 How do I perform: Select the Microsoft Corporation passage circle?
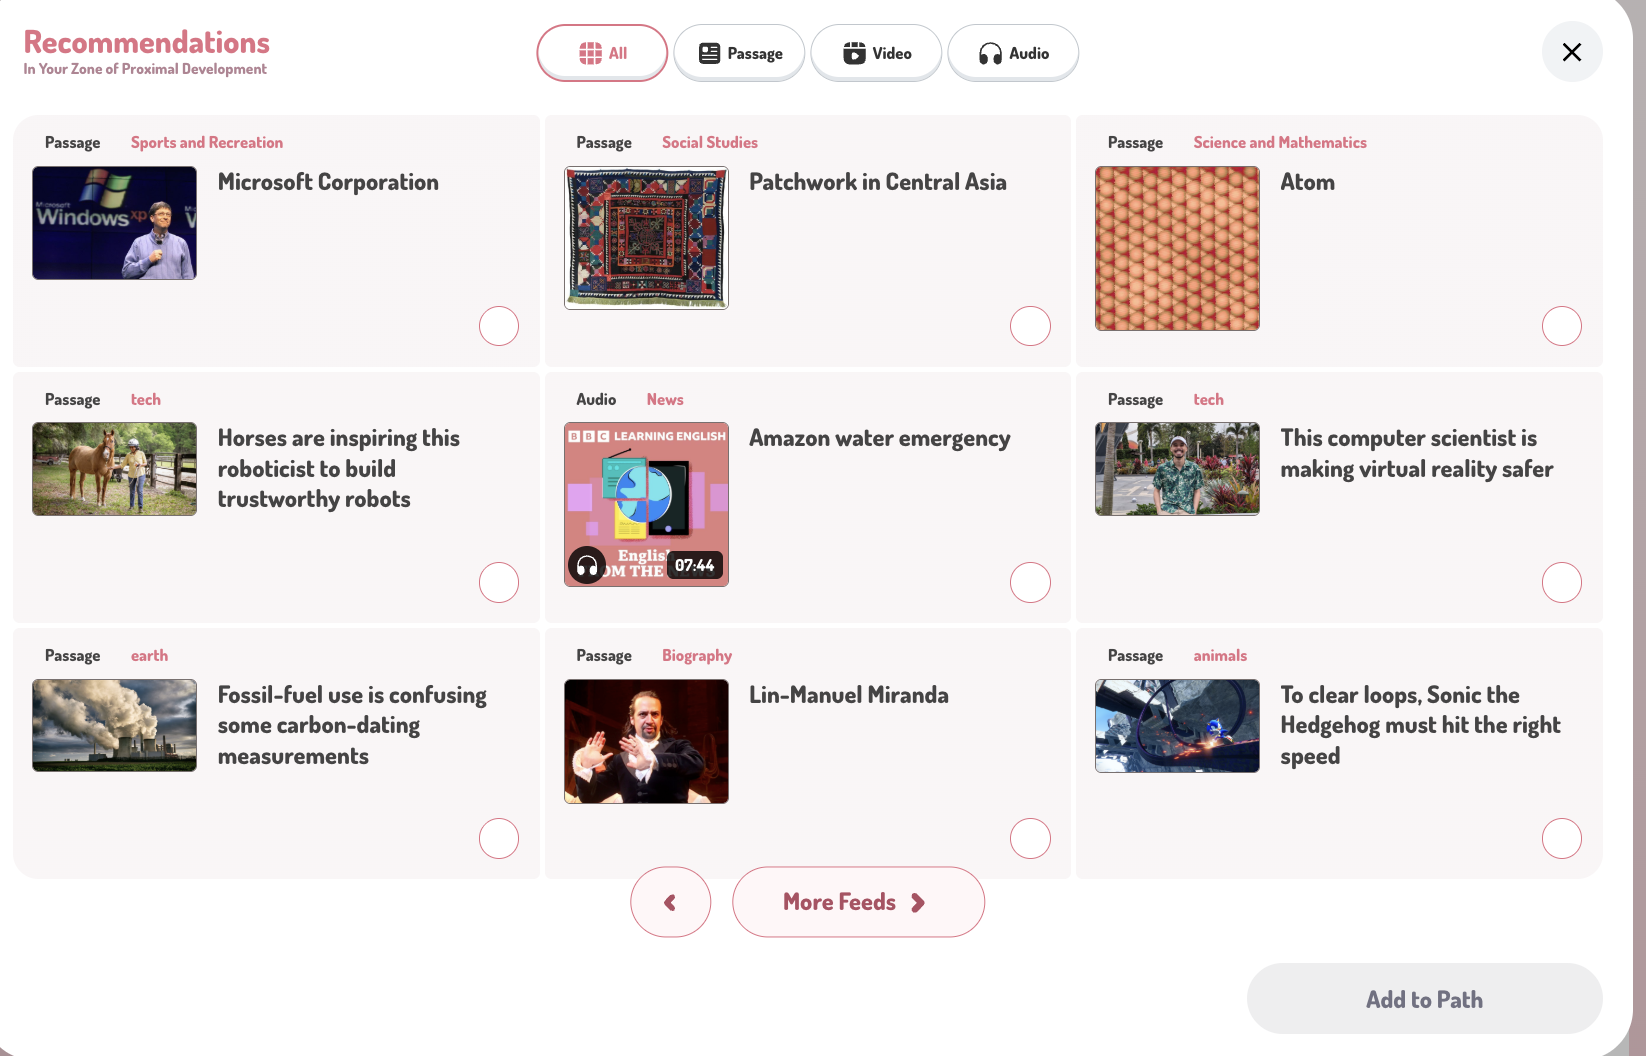(499, 326)
